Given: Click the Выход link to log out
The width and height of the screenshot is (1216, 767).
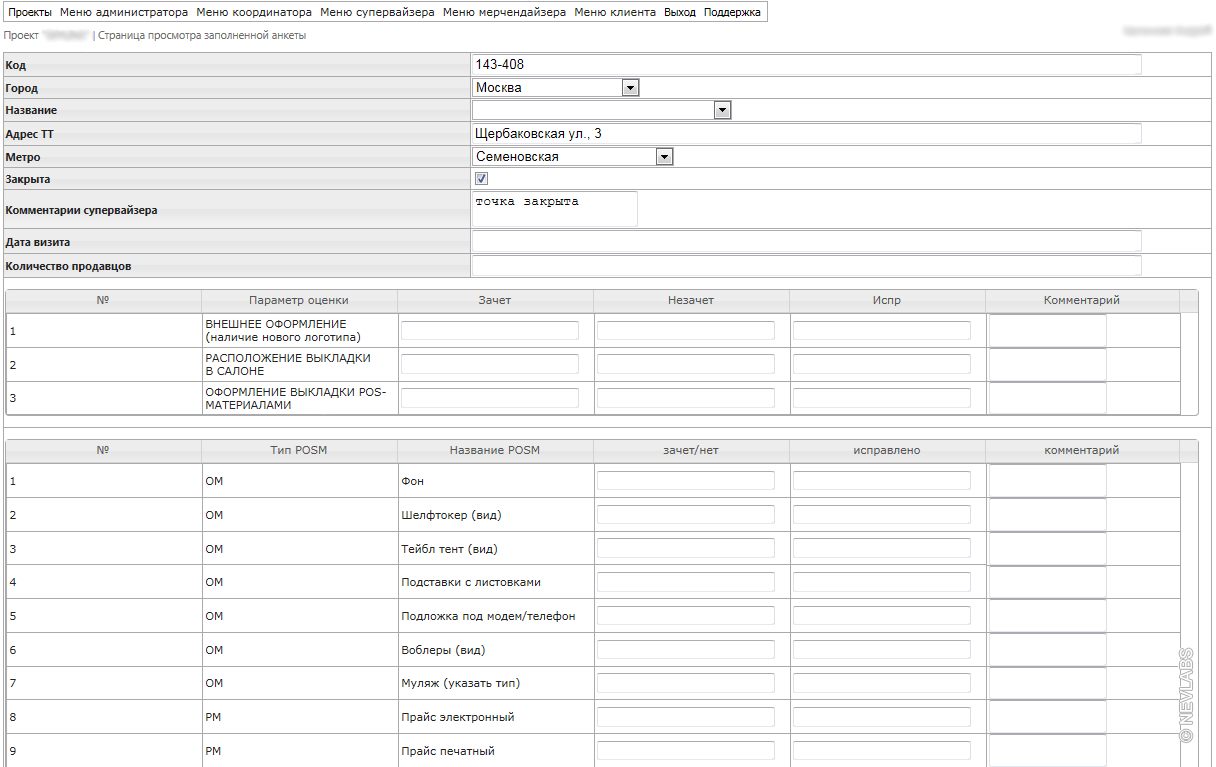Looking at the screenshot, I should click(680, 13).
